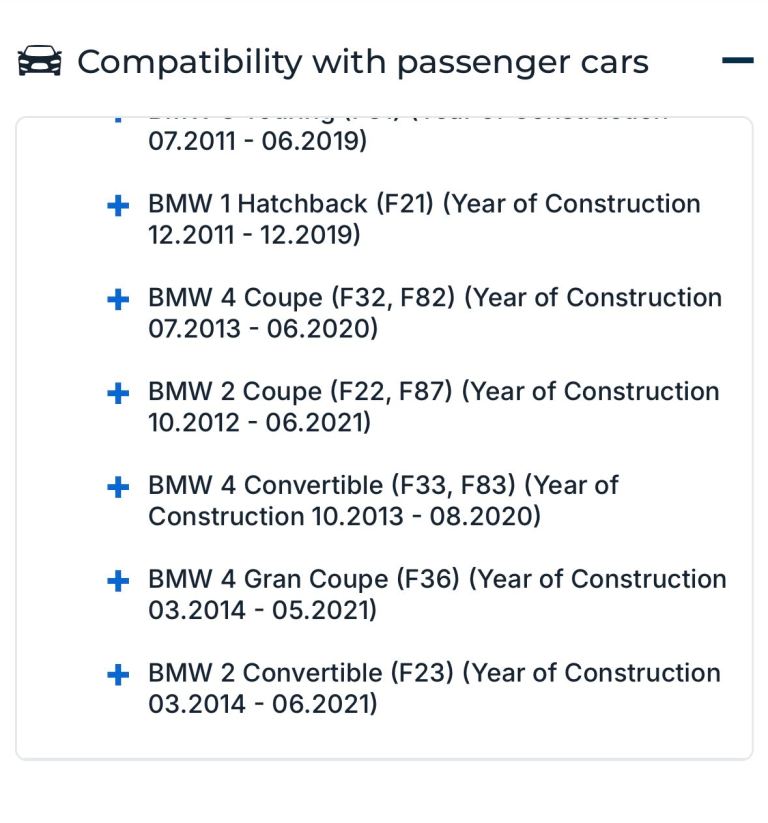Open the BMW 4 Coupe (F32, F82) entry text

pyautogui.click(x=435, y=313)
